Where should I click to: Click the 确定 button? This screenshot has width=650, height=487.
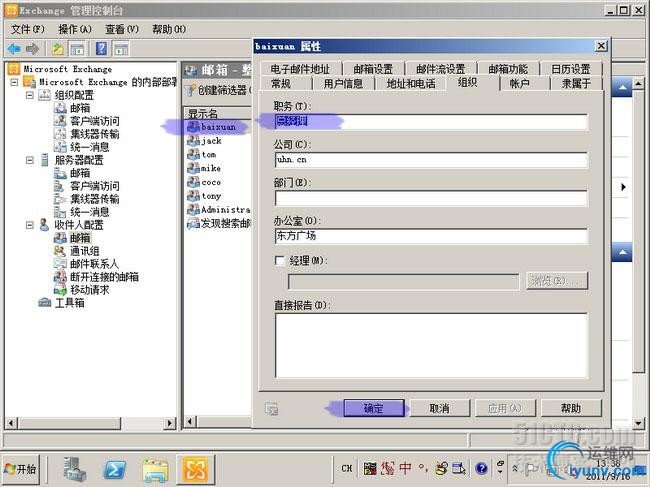tap(374, 408)
